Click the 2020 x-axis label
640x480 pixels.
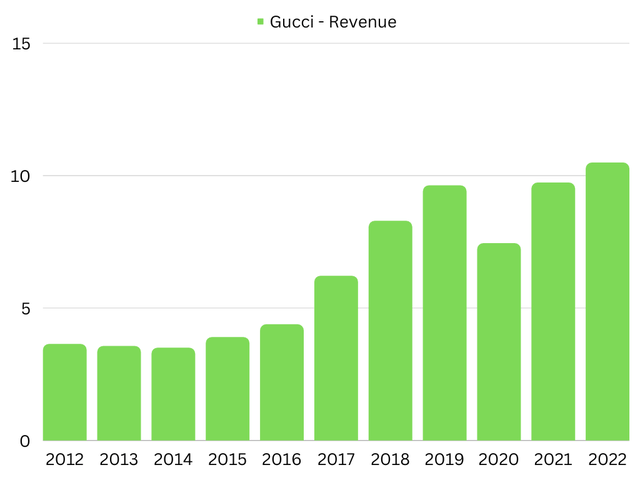coord(499,460)
